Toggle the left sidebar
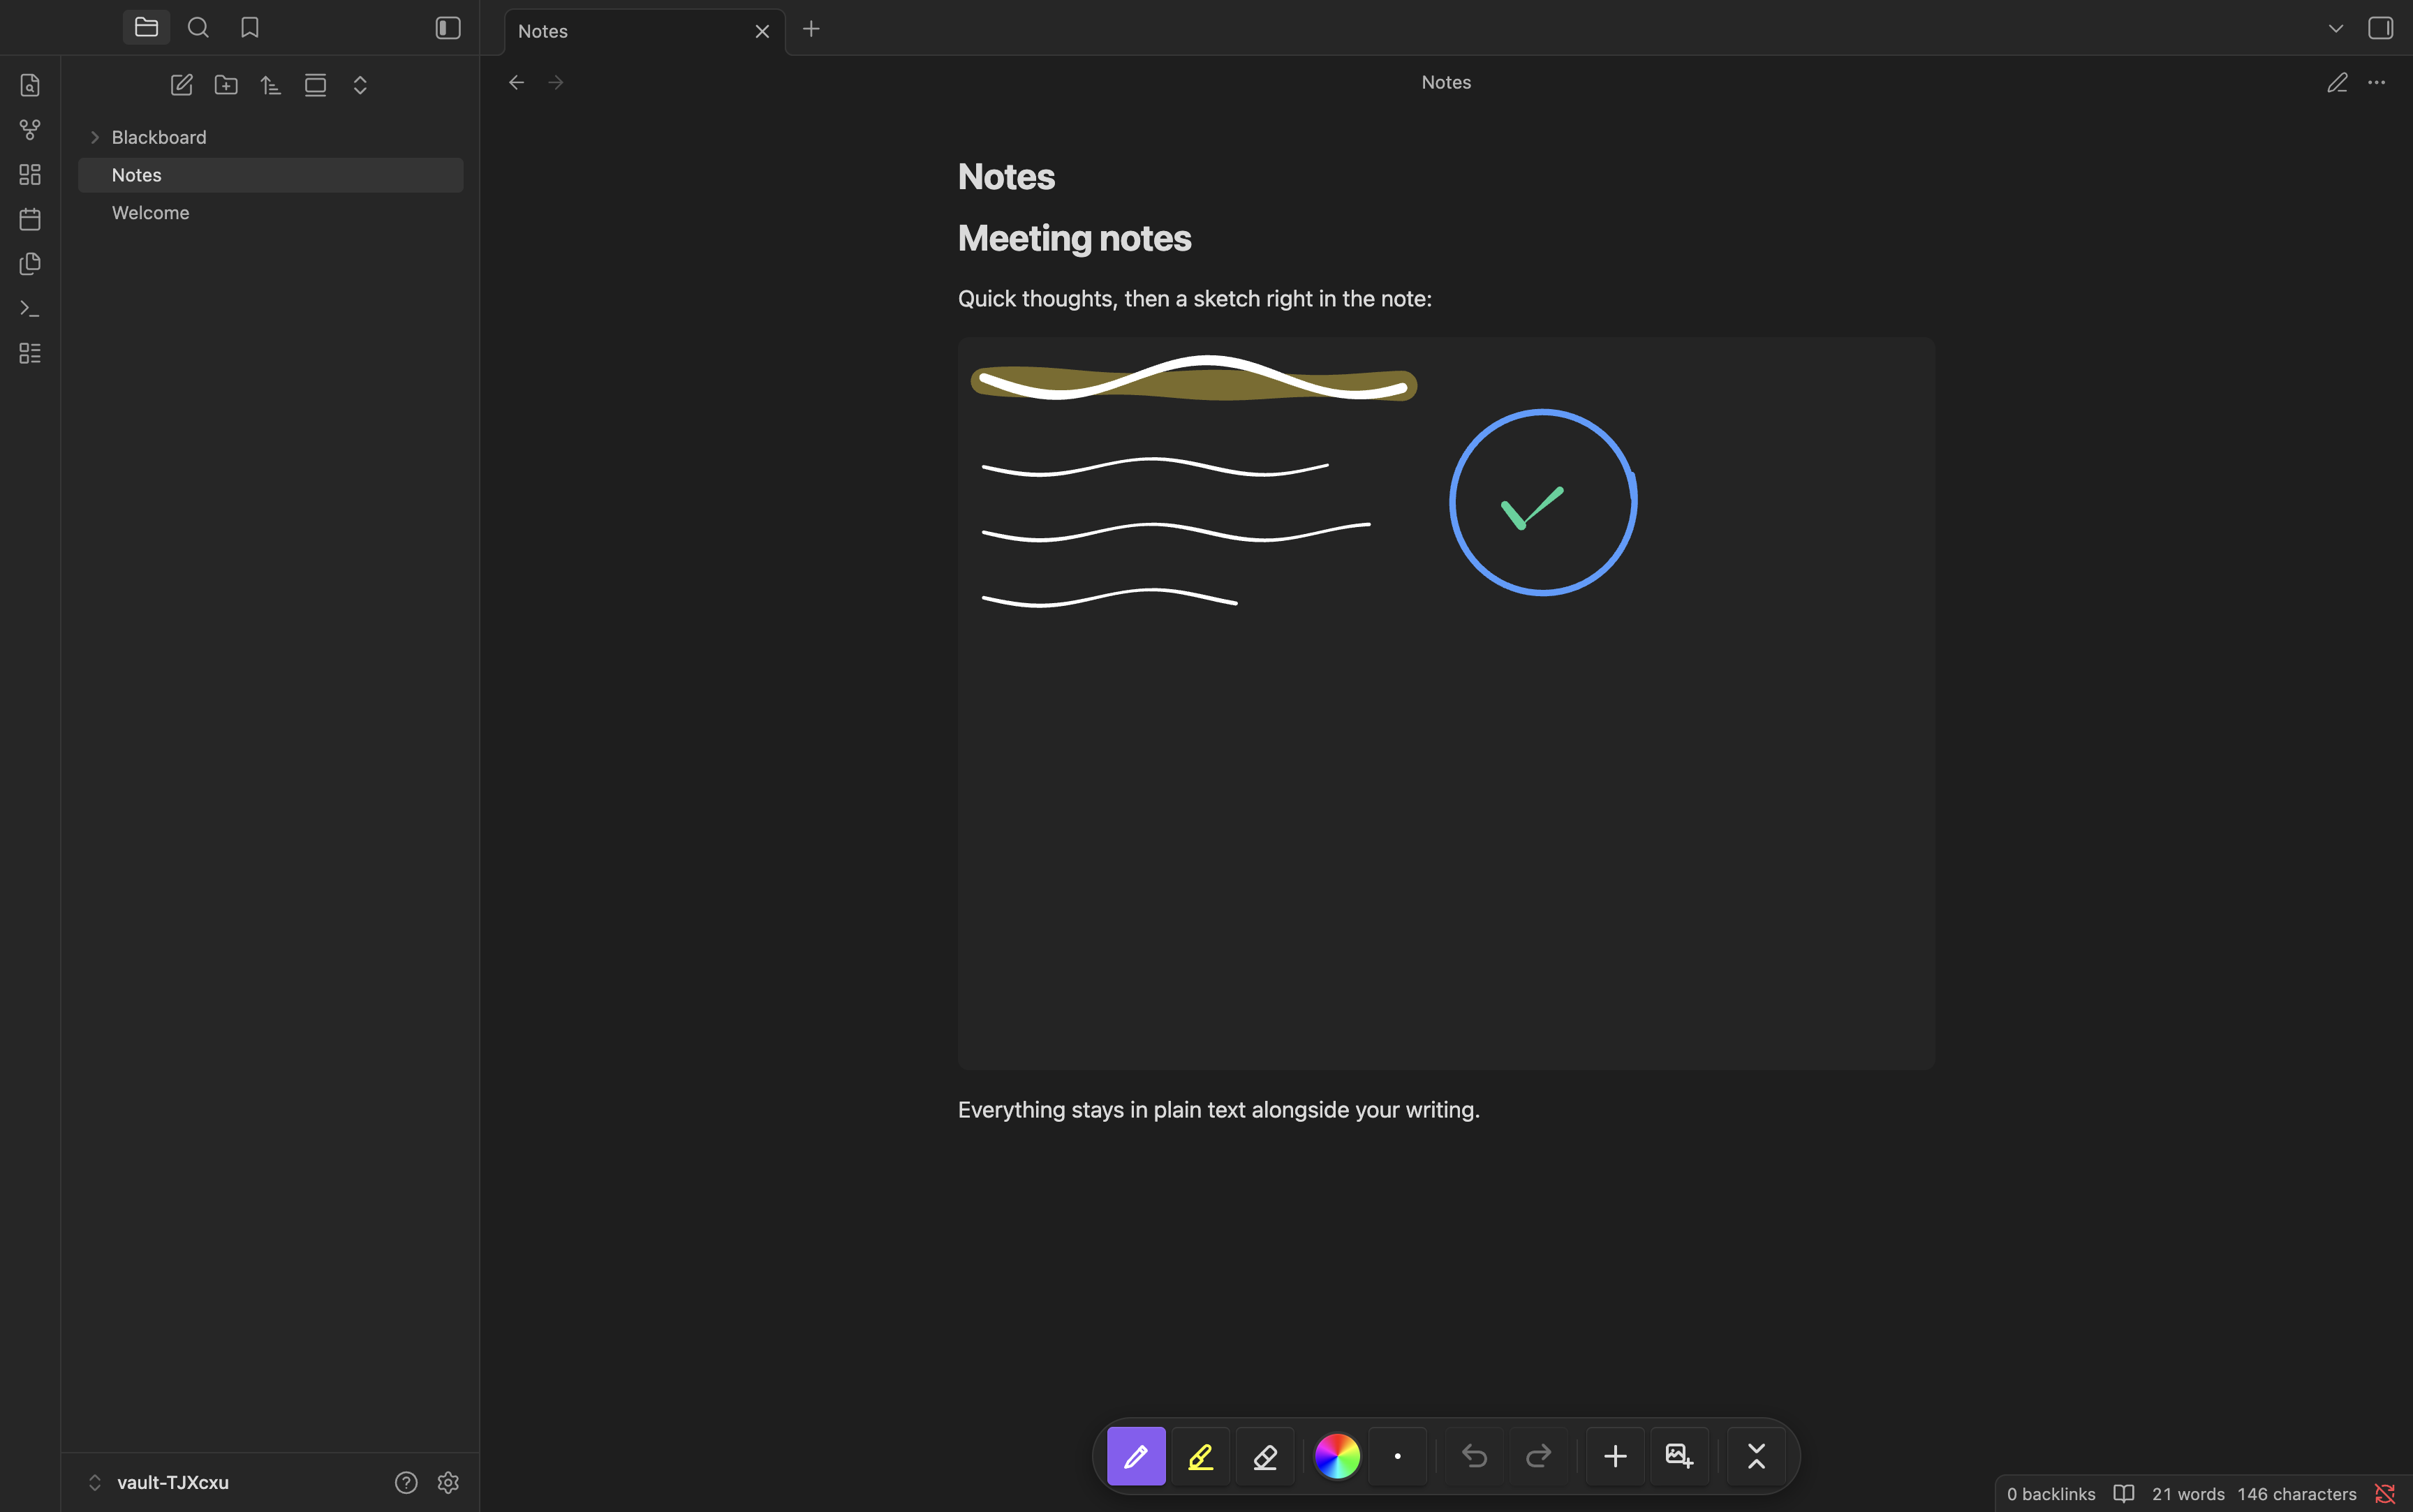The width and height of the screenshot is (2413, 1512). [448, 28]
